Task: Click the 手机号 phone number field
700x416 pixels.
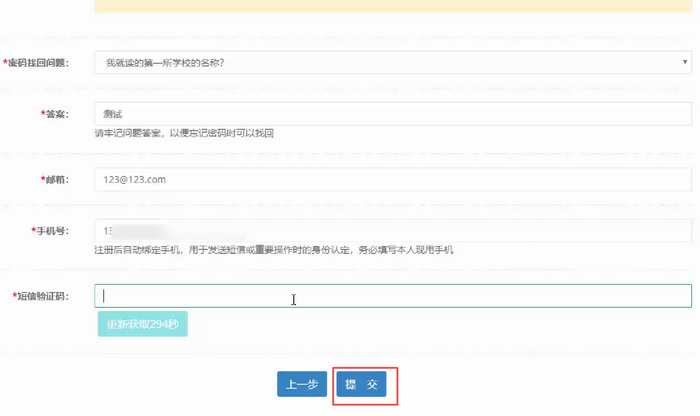Action: point(392,231)
